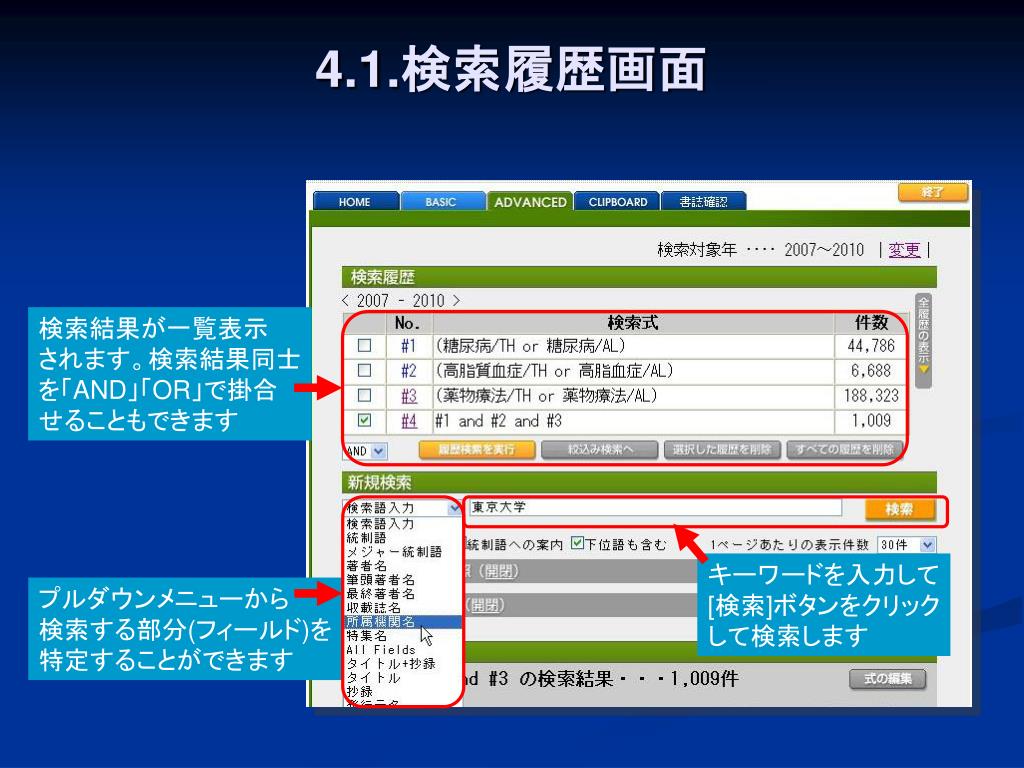1024x768 pixels.
Task: Click the 薬物療法/TH search expression row
Action: coord(547,395)
